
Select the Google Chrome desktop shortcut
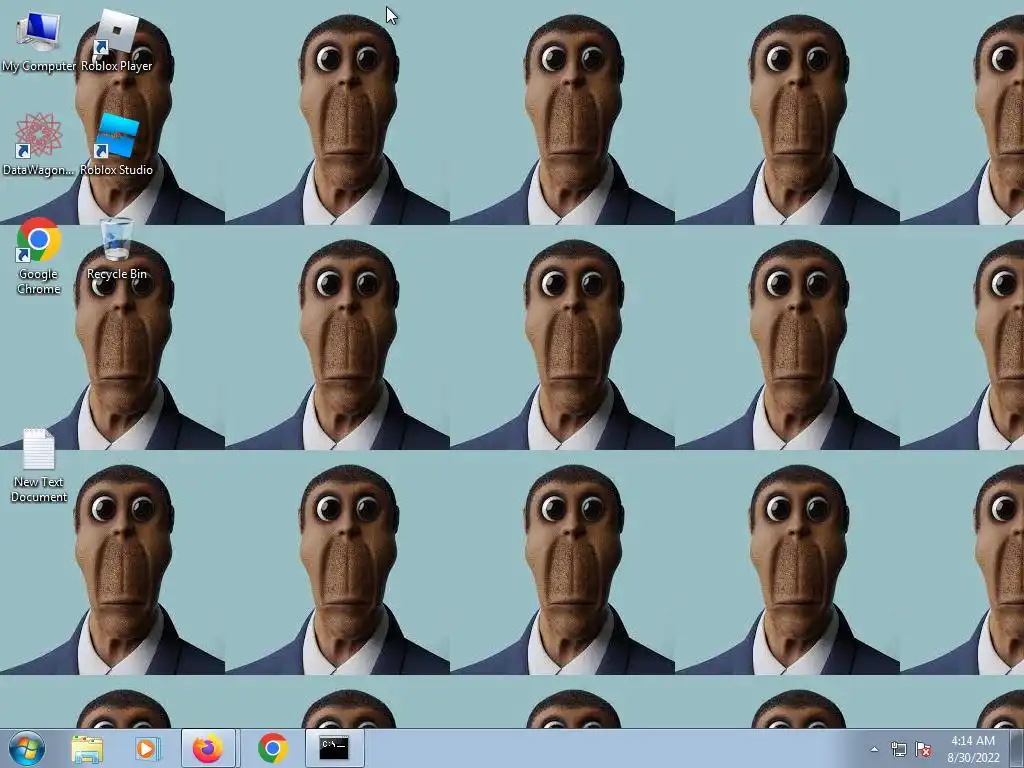tap(39, 255)
